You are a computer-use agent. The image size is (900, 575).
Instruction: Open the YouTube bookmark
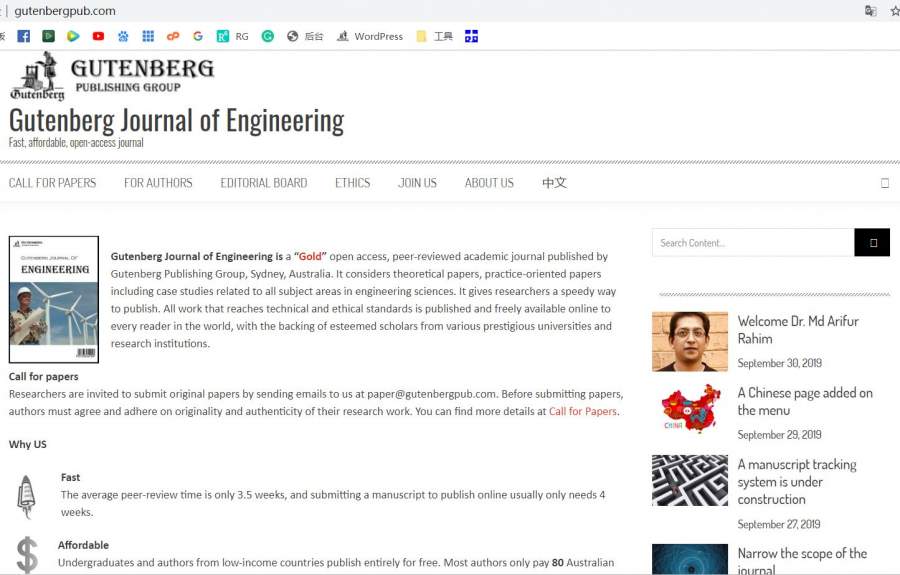[98, 36]
